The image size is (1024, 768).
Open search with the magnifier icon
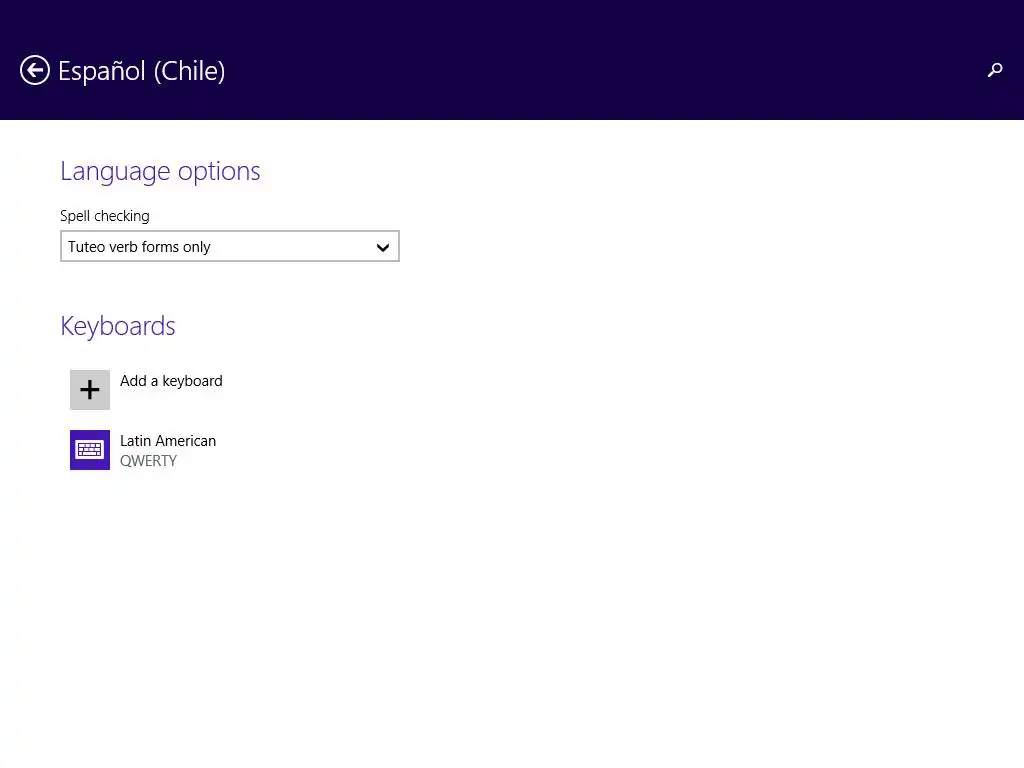[994, 70]
